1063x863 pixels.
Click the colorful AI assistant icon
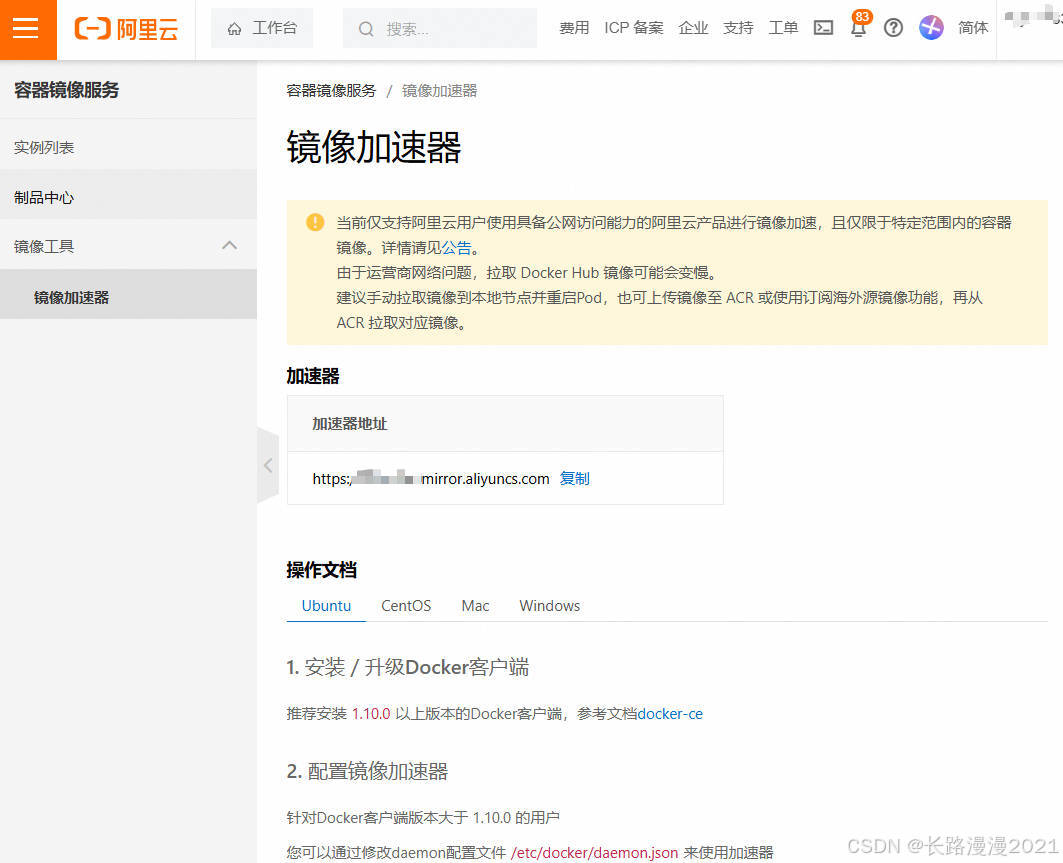[931, 28]
